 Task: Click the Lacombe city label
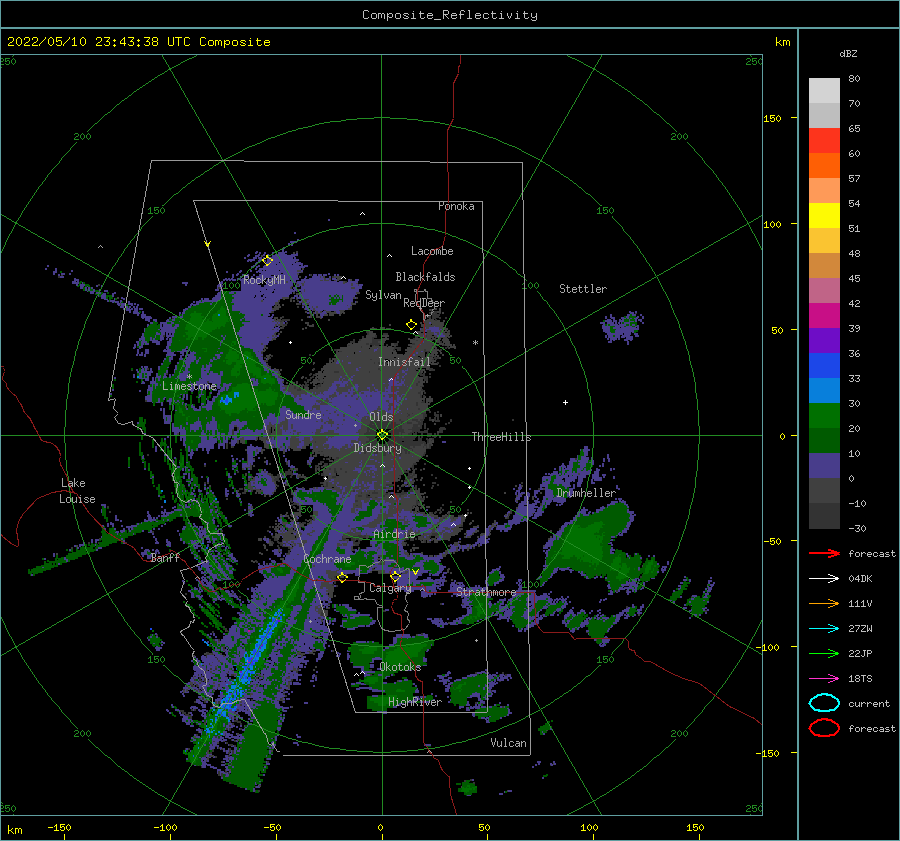click(432, 251)
